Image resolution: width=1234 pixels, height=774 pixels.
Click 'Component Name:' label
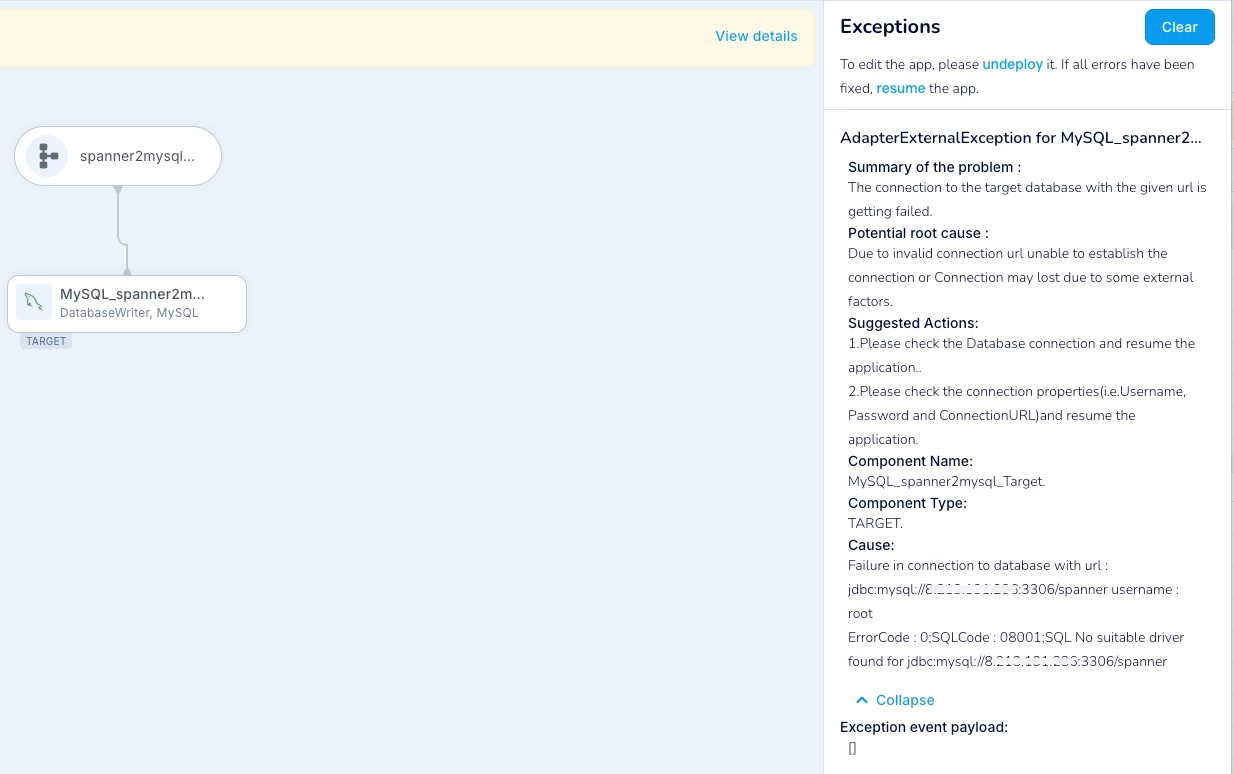(910, 461)
